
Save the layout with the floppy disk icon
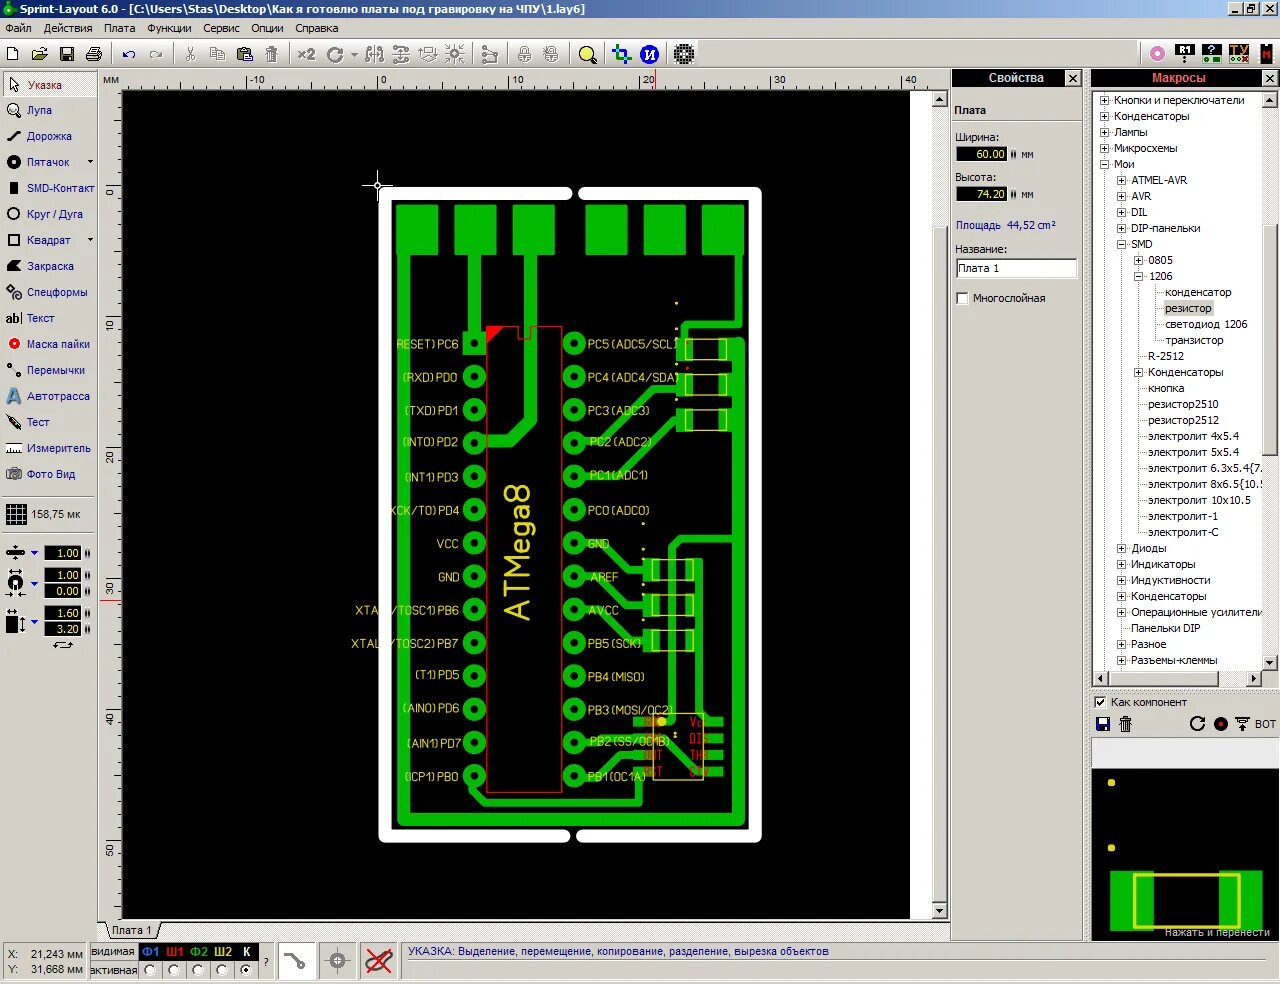(67, 54)
